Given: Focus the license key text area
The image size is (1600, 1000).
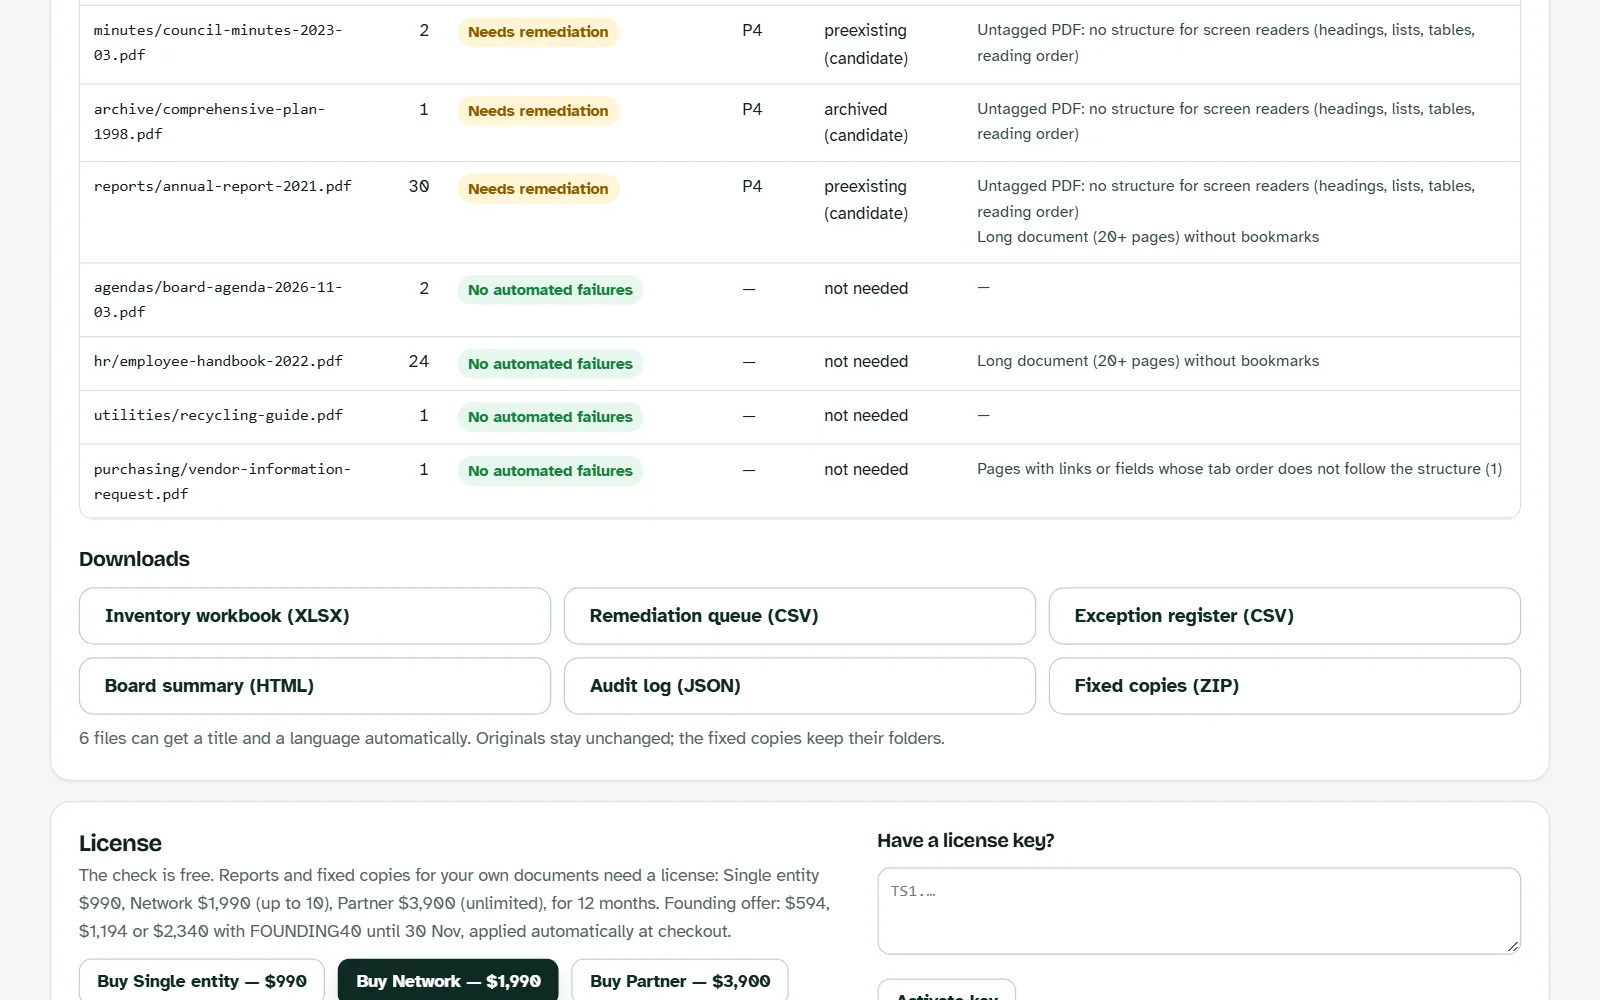Looking at the screenshot, I should 1199,911.
